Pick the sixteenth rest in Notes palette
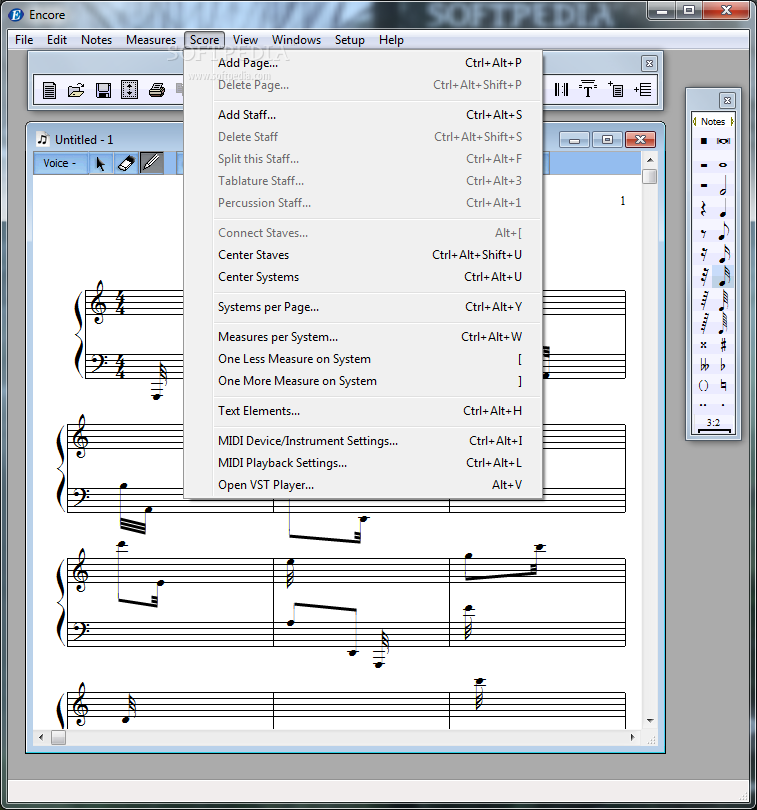 tap(703, 254)
